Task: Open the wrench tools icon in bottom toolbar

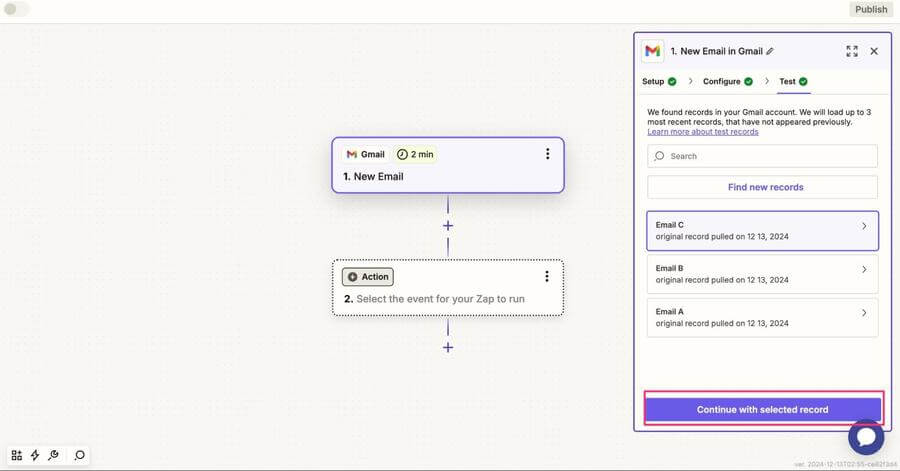Action: (x=53, y=455)
